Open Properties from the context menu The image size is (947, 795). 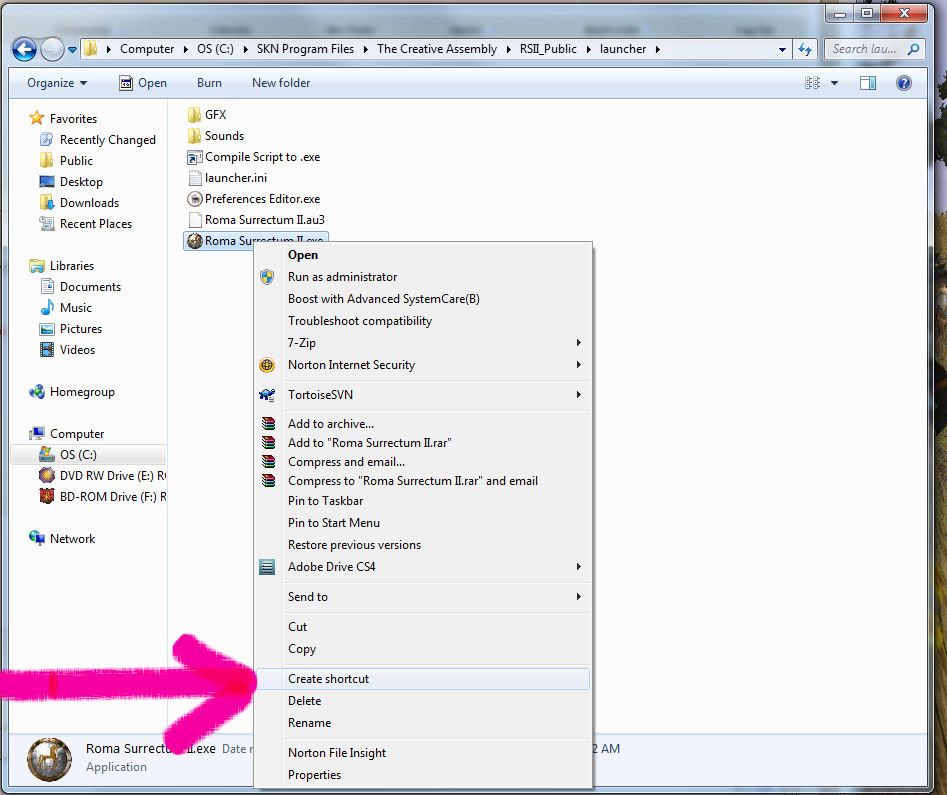tap(314, 775)
